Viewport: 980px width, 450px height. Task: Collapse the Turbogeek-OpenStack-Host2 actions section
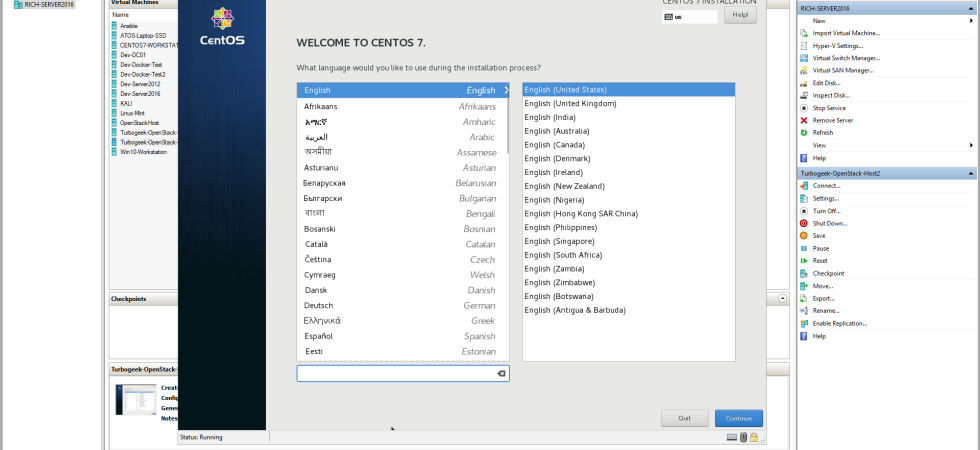(x=971, y=173)
